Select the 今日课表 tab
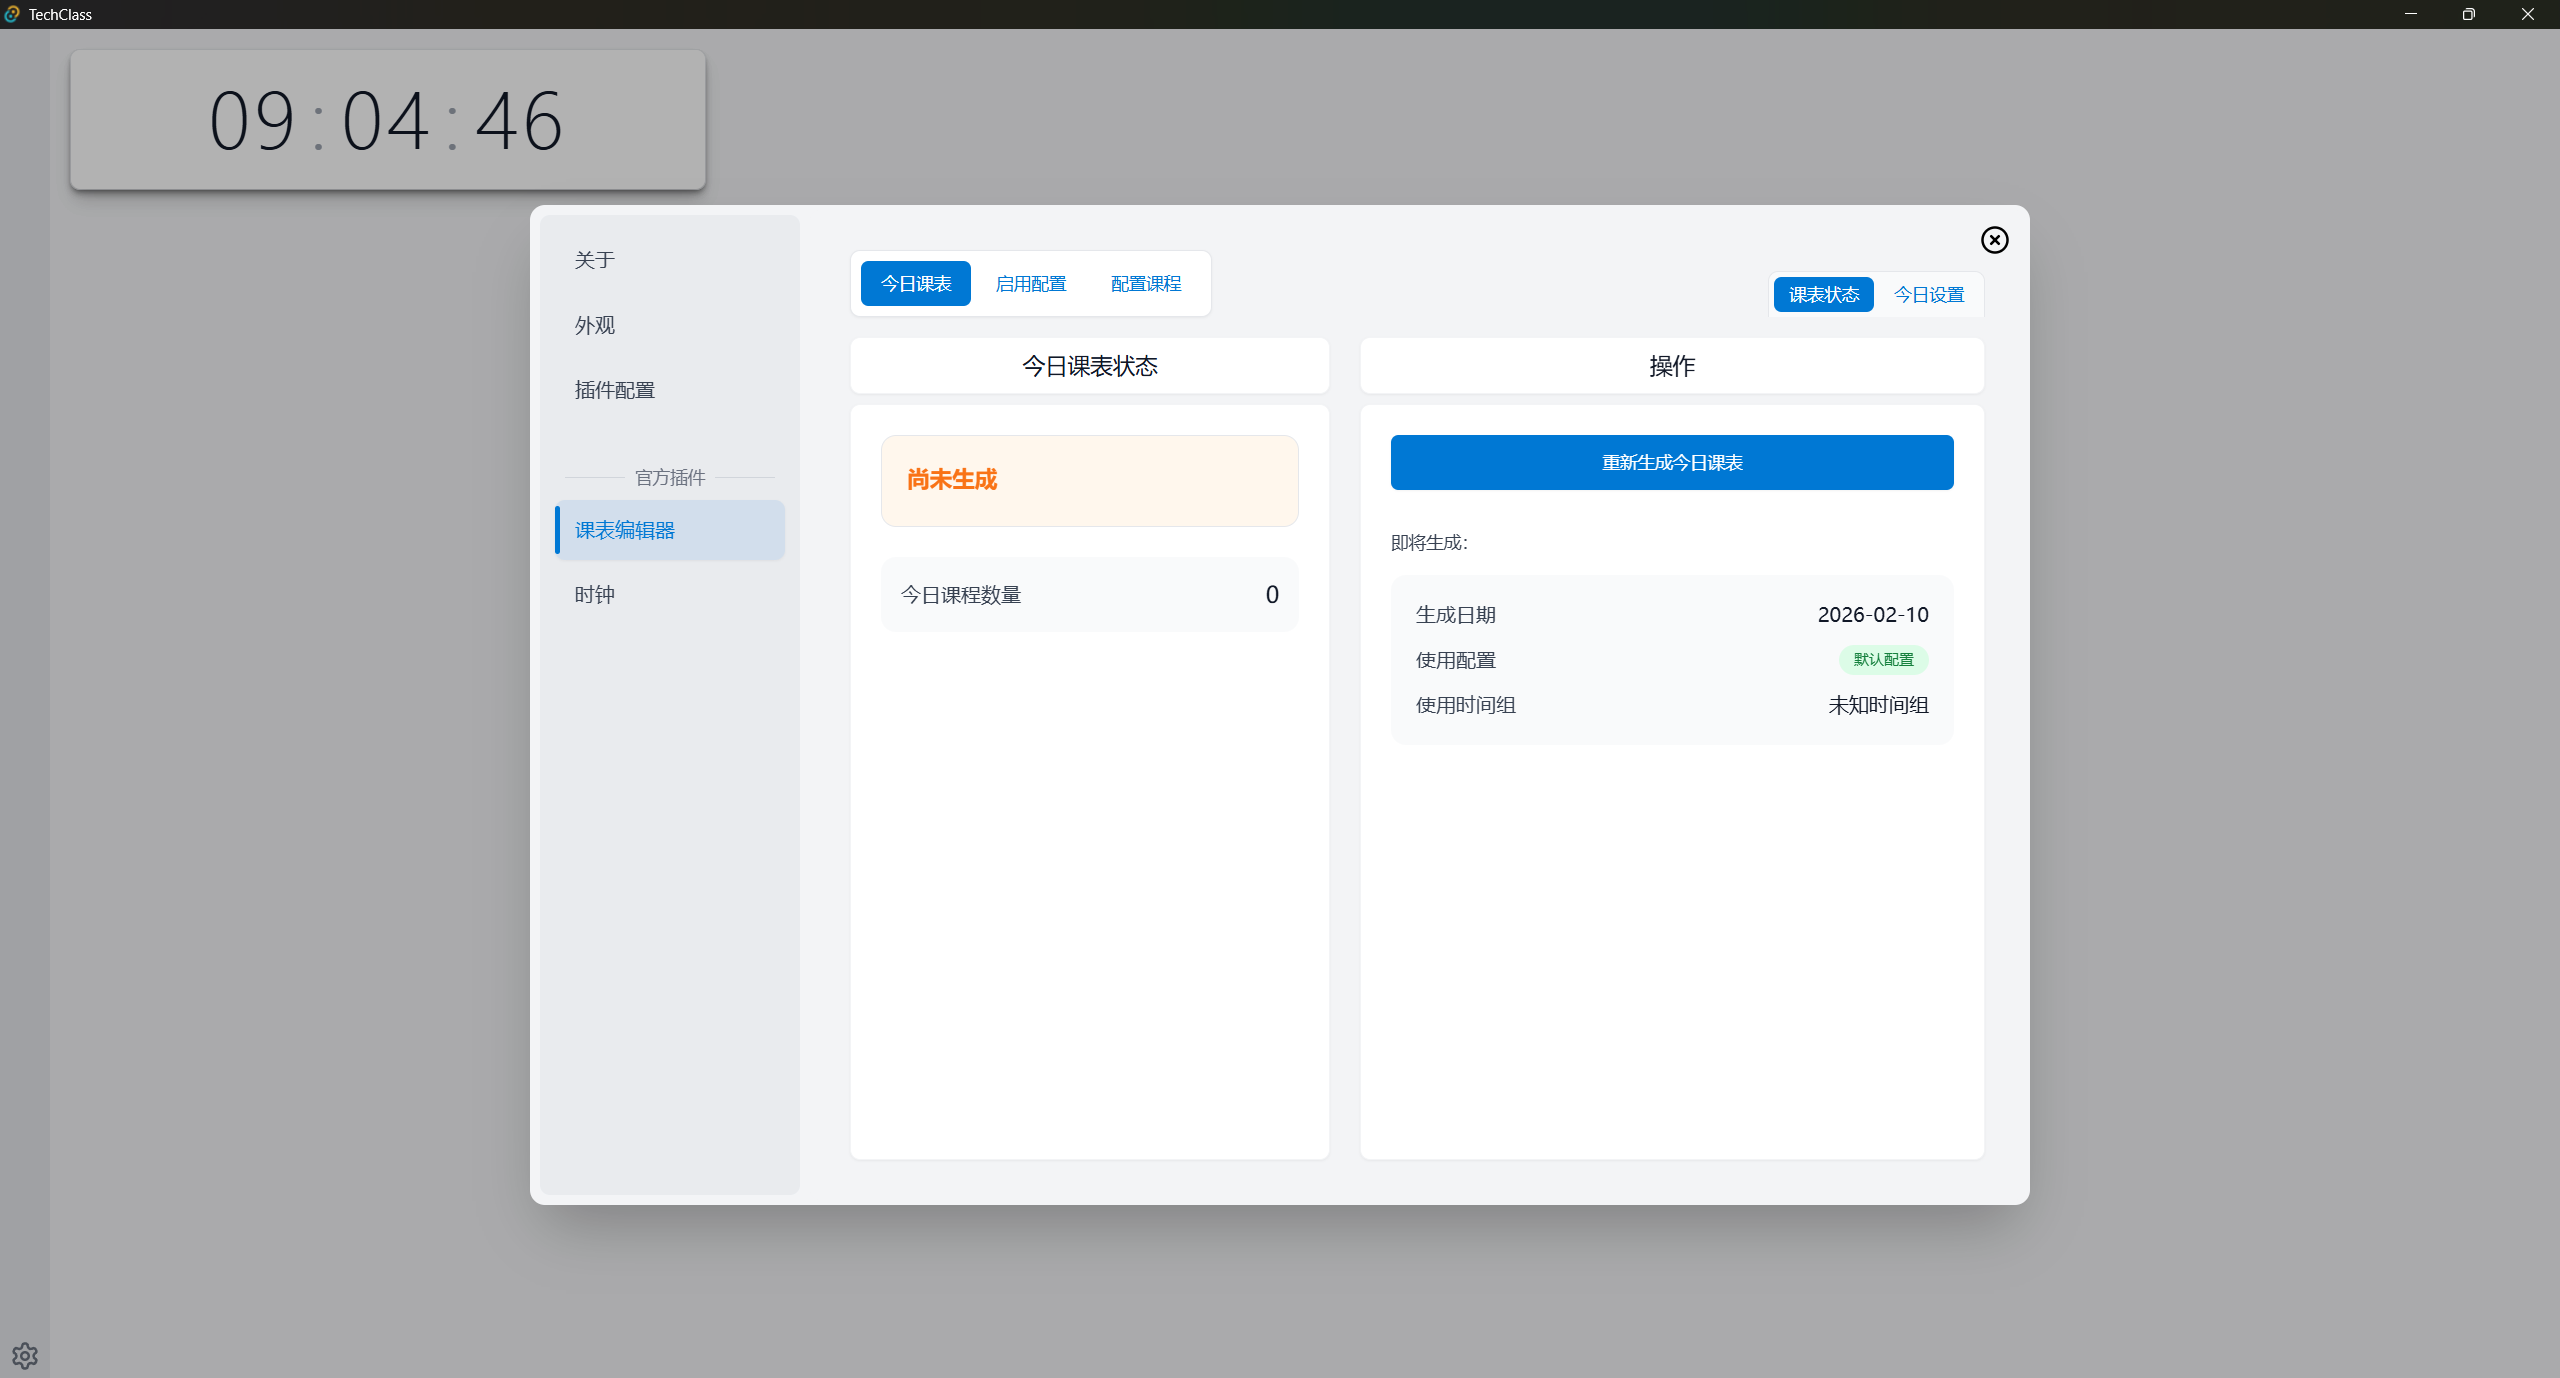Screen dimensions: 2560x1378 915,284
